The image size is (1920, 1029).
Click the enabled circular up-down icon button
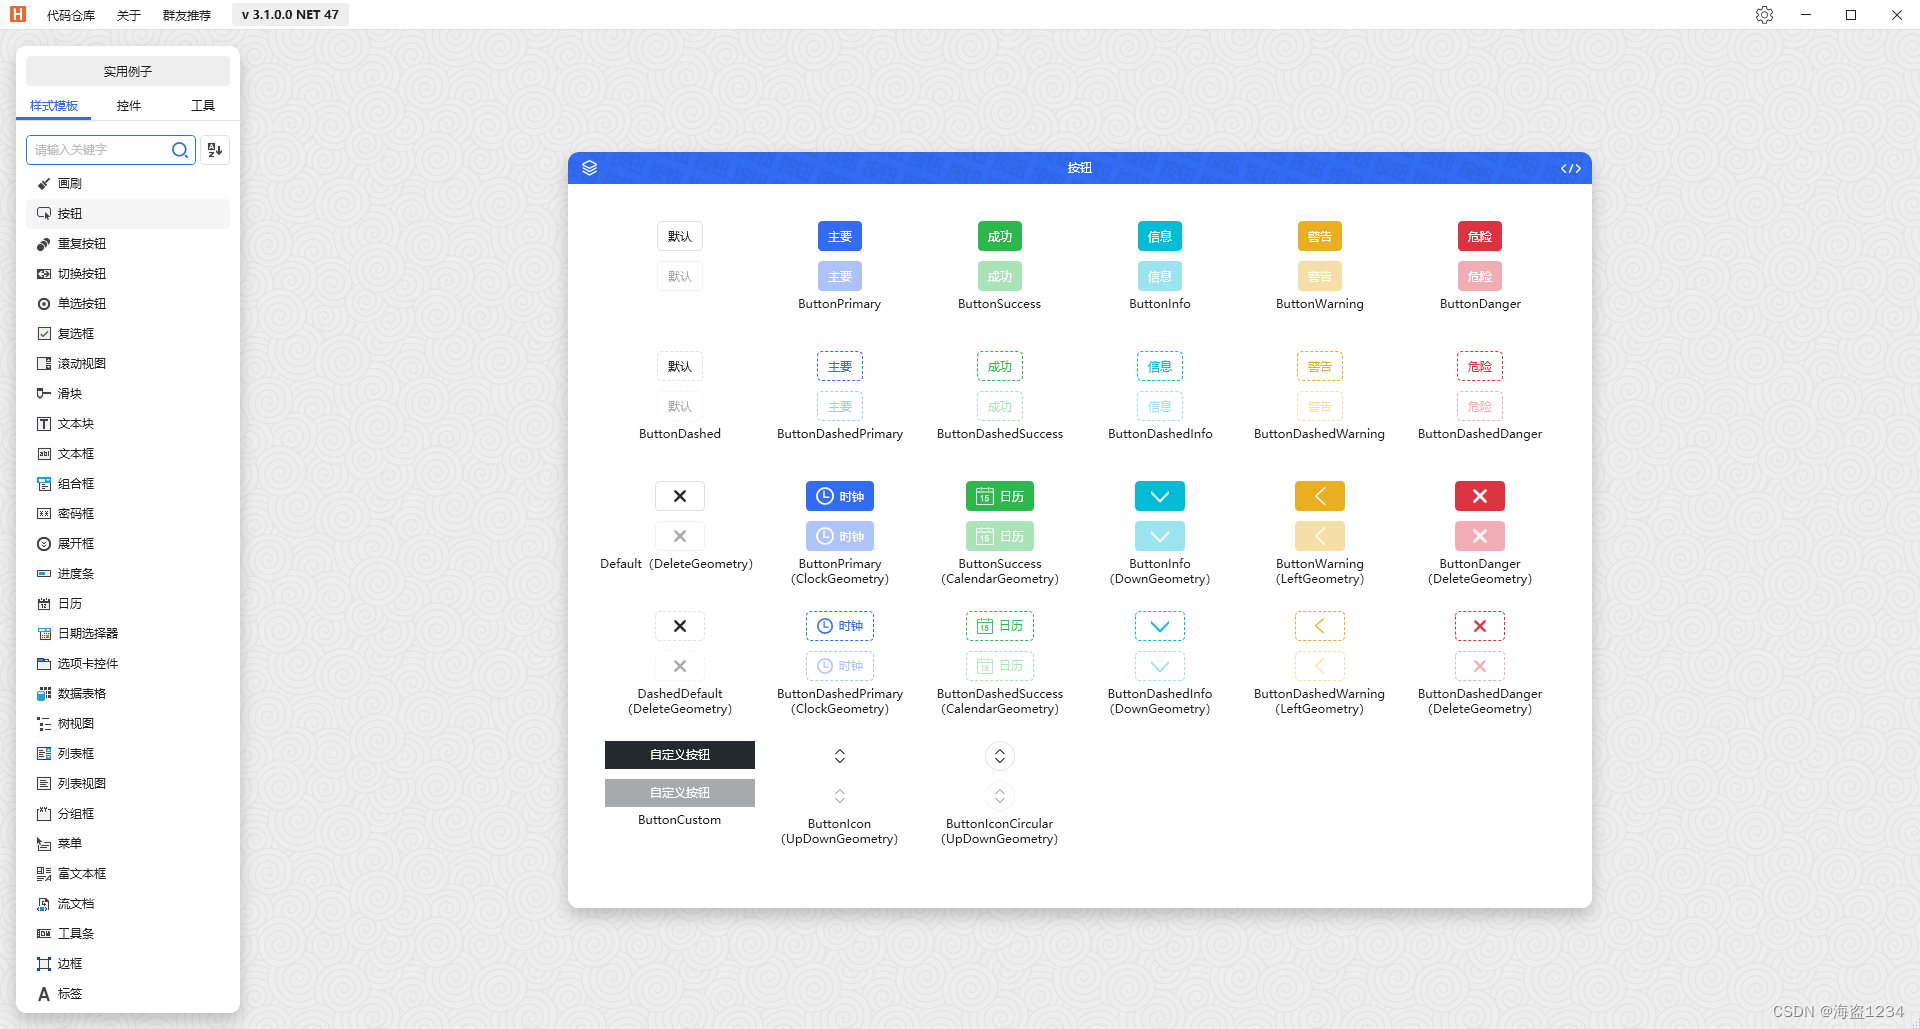1000,756
